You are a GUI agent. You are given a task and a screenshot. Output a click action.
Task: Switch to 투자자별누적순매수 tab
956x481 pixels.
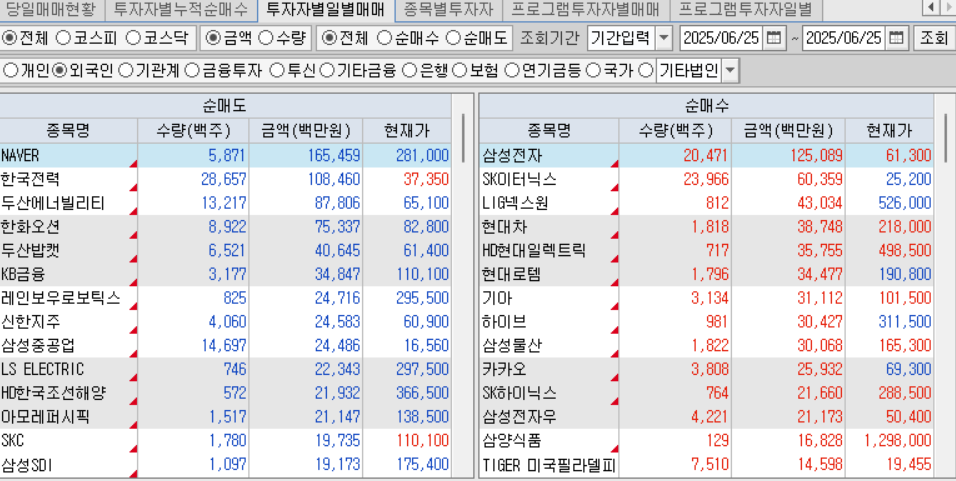click(181, 9)
